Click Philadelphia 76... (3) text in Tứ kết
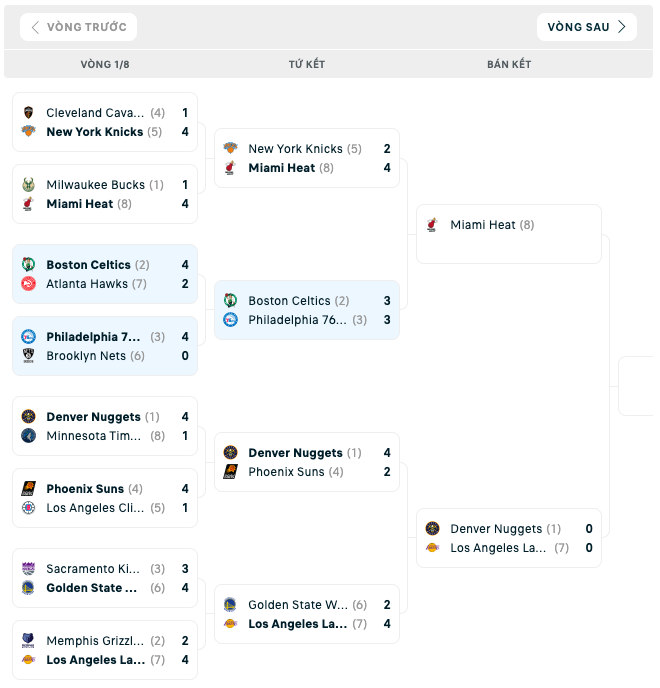 point(308,320)
